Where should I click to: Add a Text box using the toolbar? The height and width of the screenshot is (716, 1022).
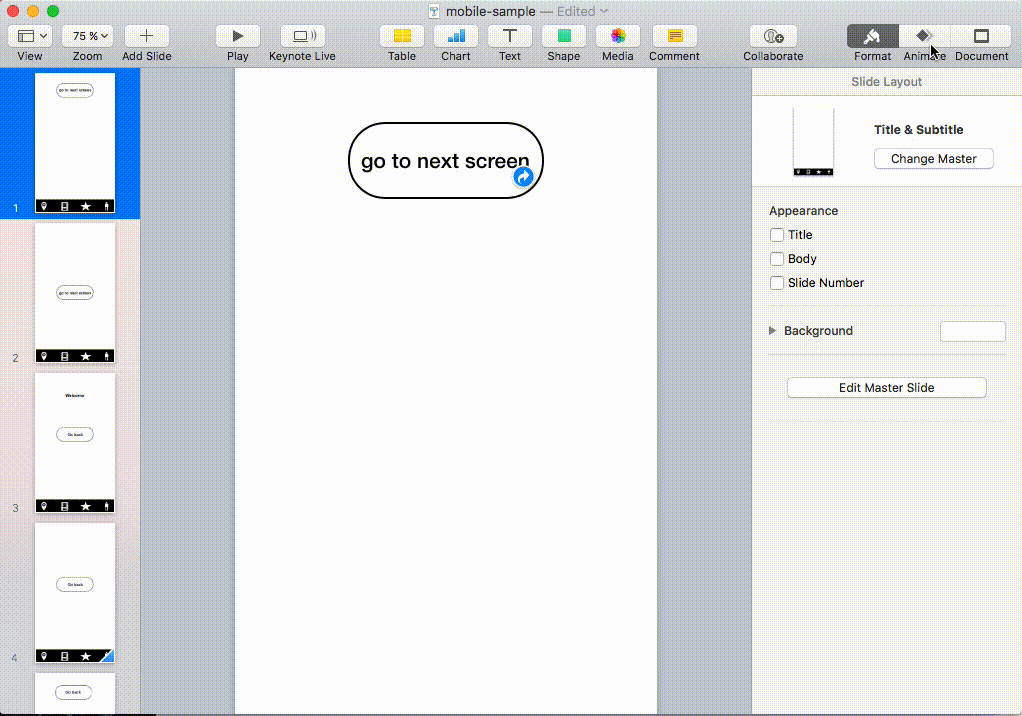tap(510, 36)
